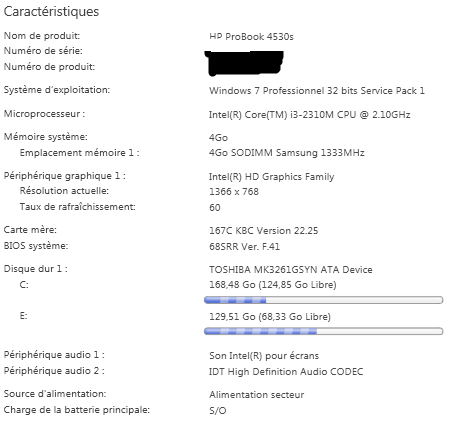Click the 1366 x 768 resolution value
Viewport: 464px width, 427px height.
[234, 192]
